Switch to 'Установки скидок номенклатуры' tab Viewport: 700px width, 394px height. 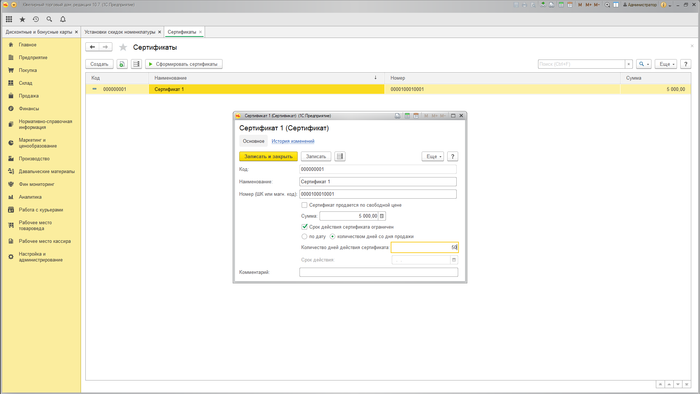pyautogui.click(x=120, y=32)
